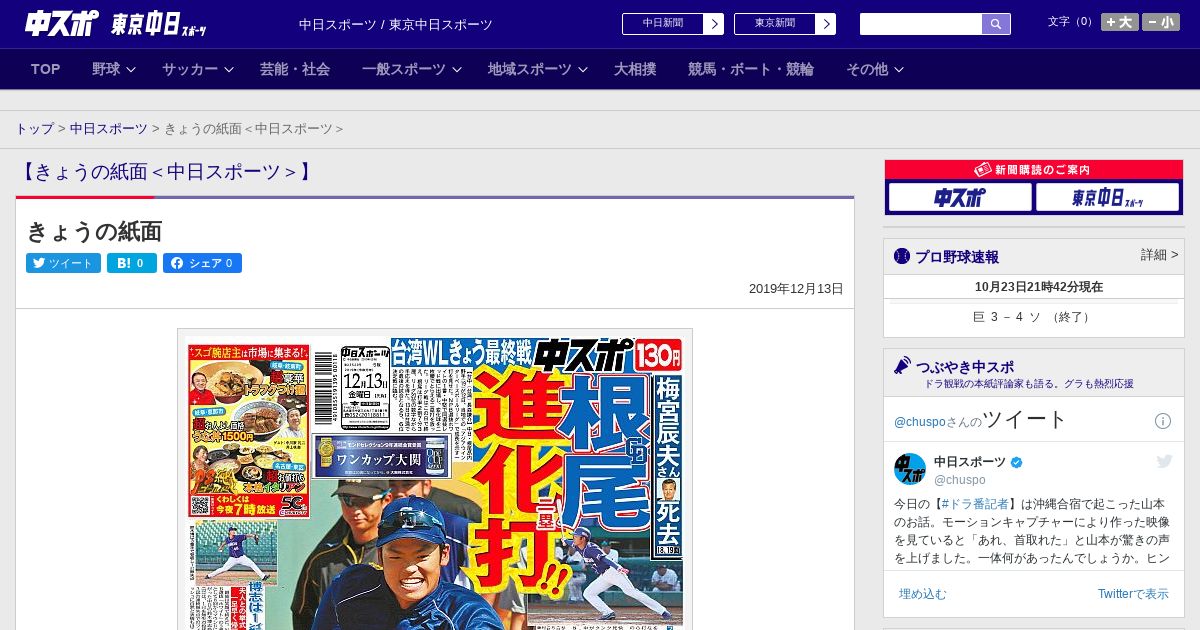Viewport: 1200px width, 630px height.
Task: Expand the 一般スポーツ menu
Action: coord(412,69)
